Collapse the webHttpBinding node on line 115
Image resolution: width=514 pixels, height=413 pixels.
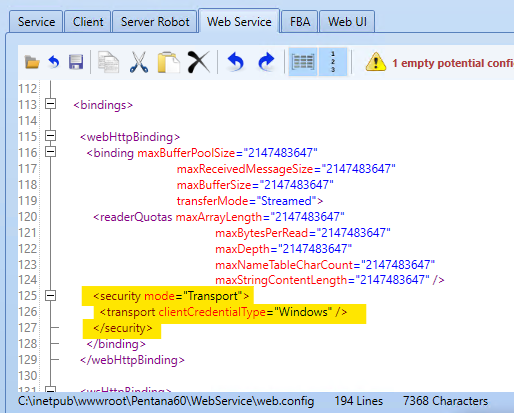click(x=50, y=136)
